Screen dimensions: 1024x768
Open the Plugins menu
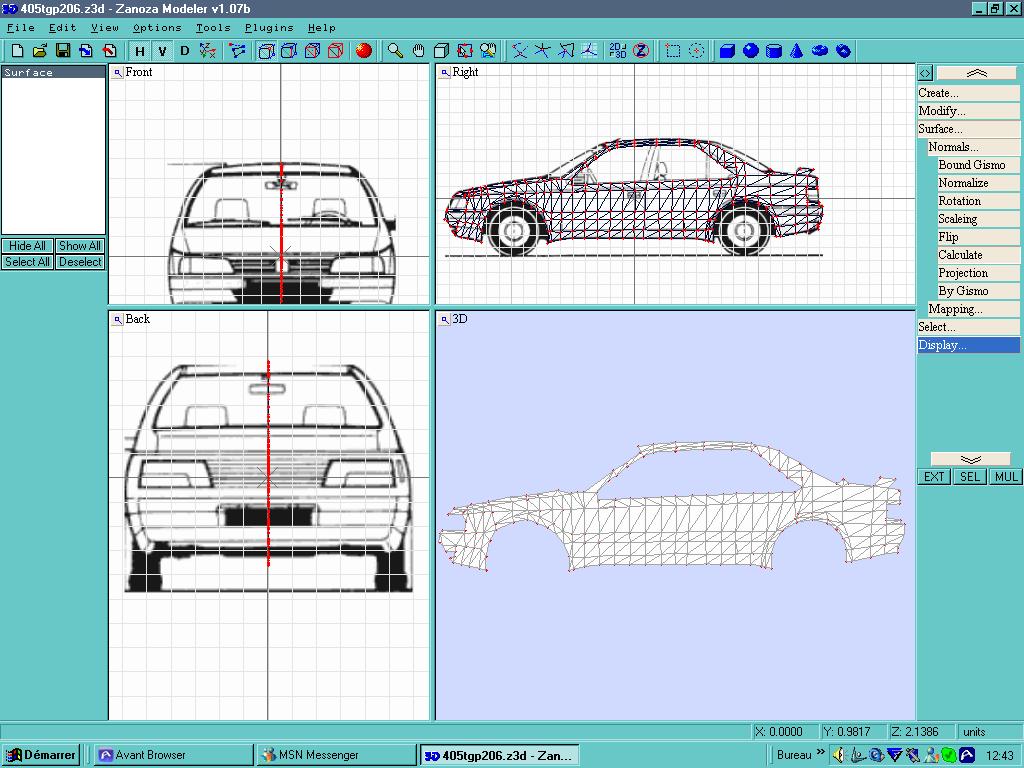point(269,28)
